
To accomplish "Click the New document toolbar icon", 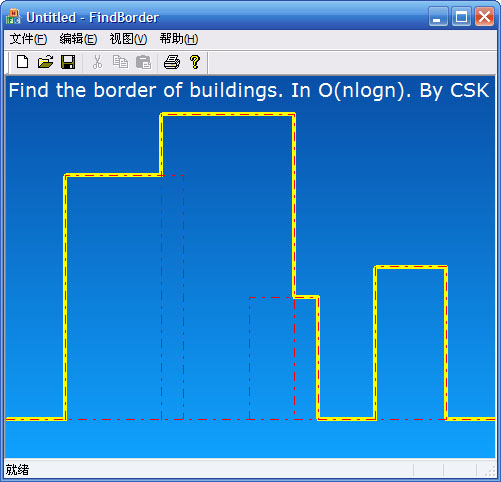I will [22, 62].
